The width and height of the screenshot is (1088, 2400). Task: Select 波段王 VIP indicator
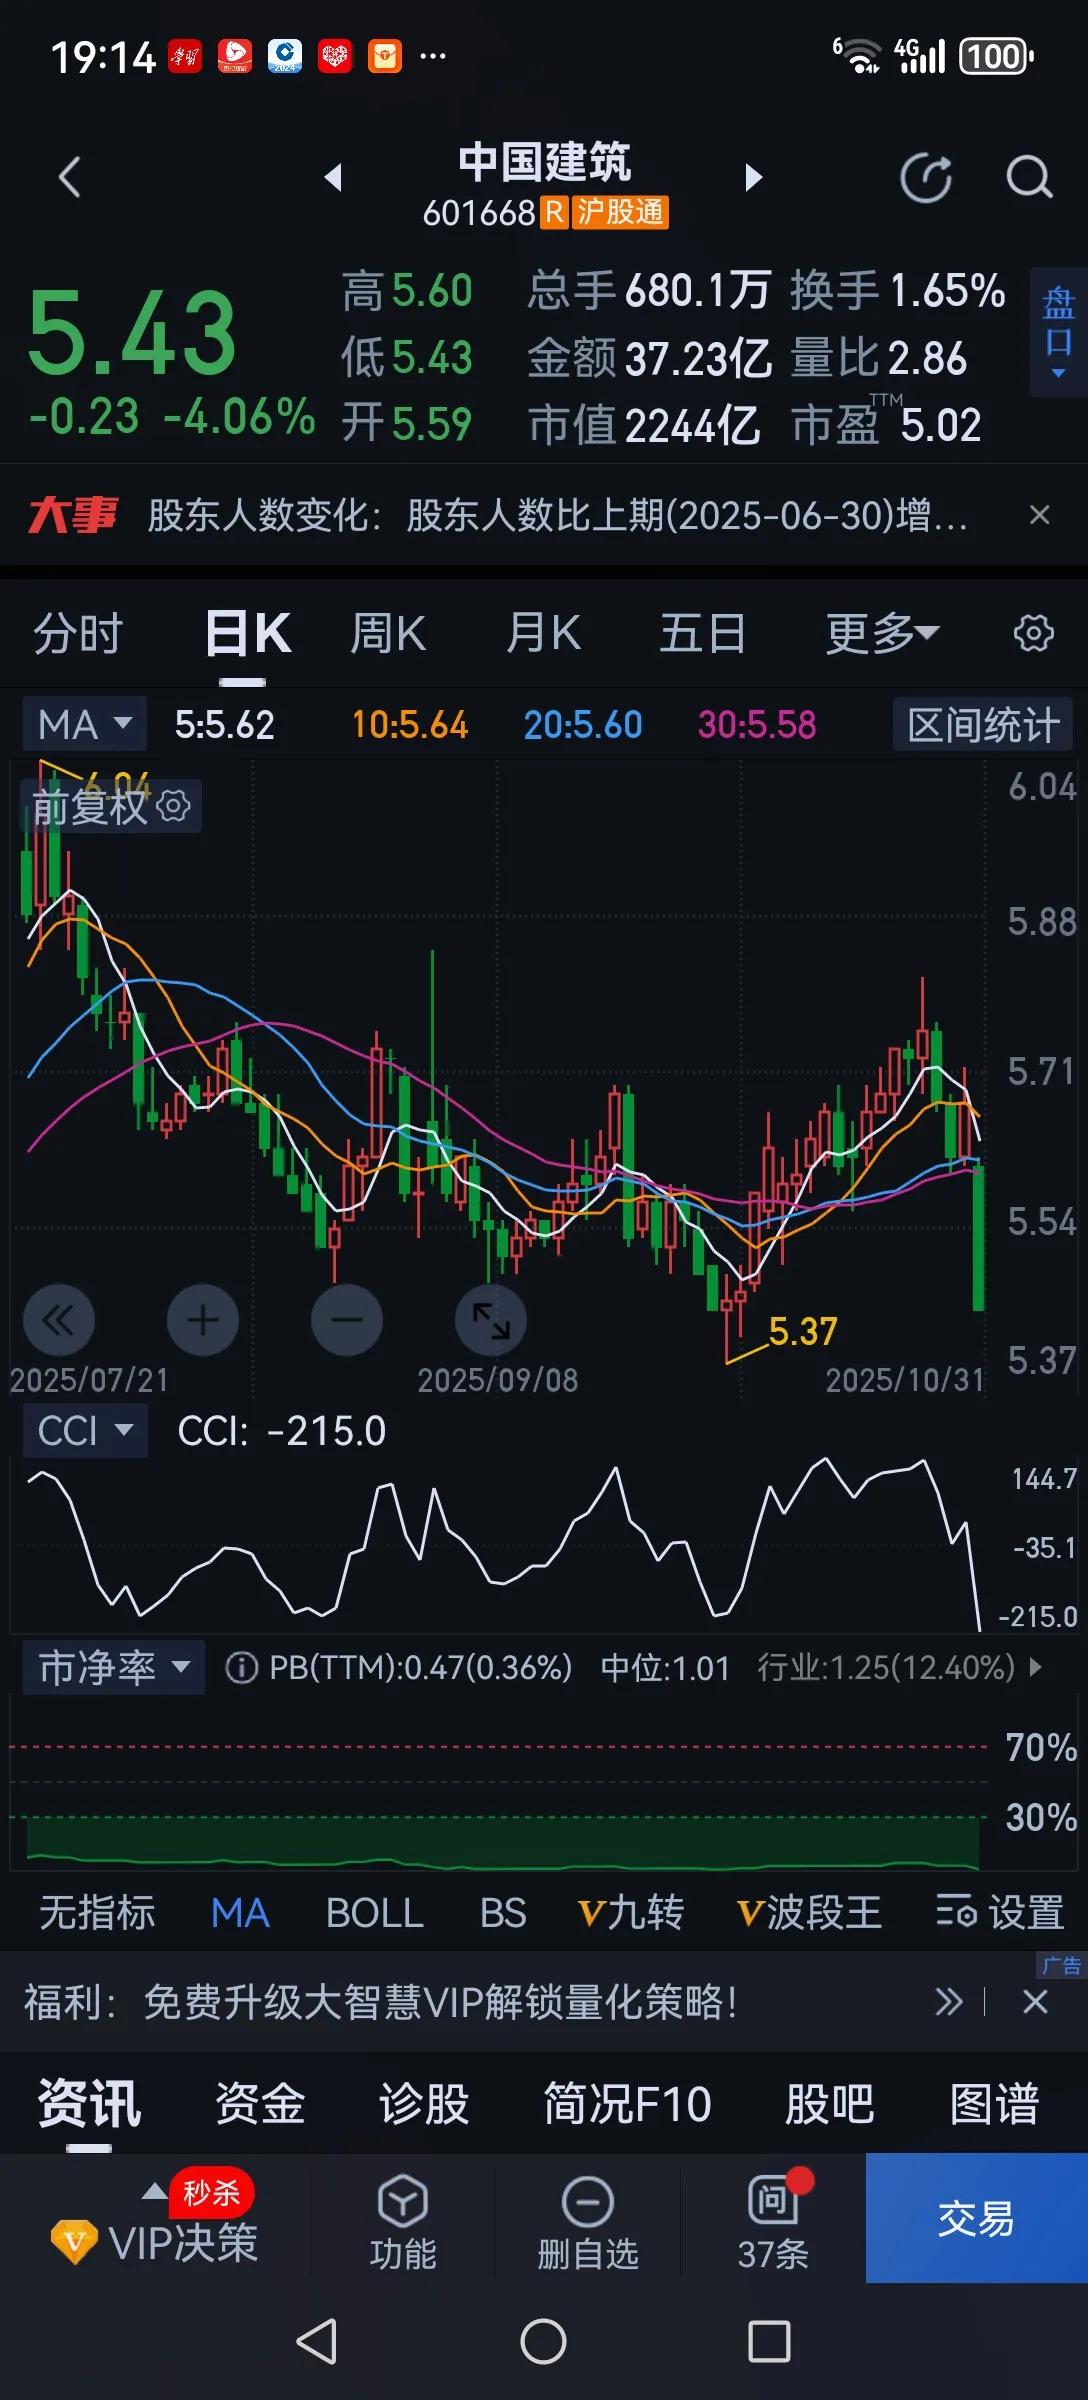(809, 1912)
